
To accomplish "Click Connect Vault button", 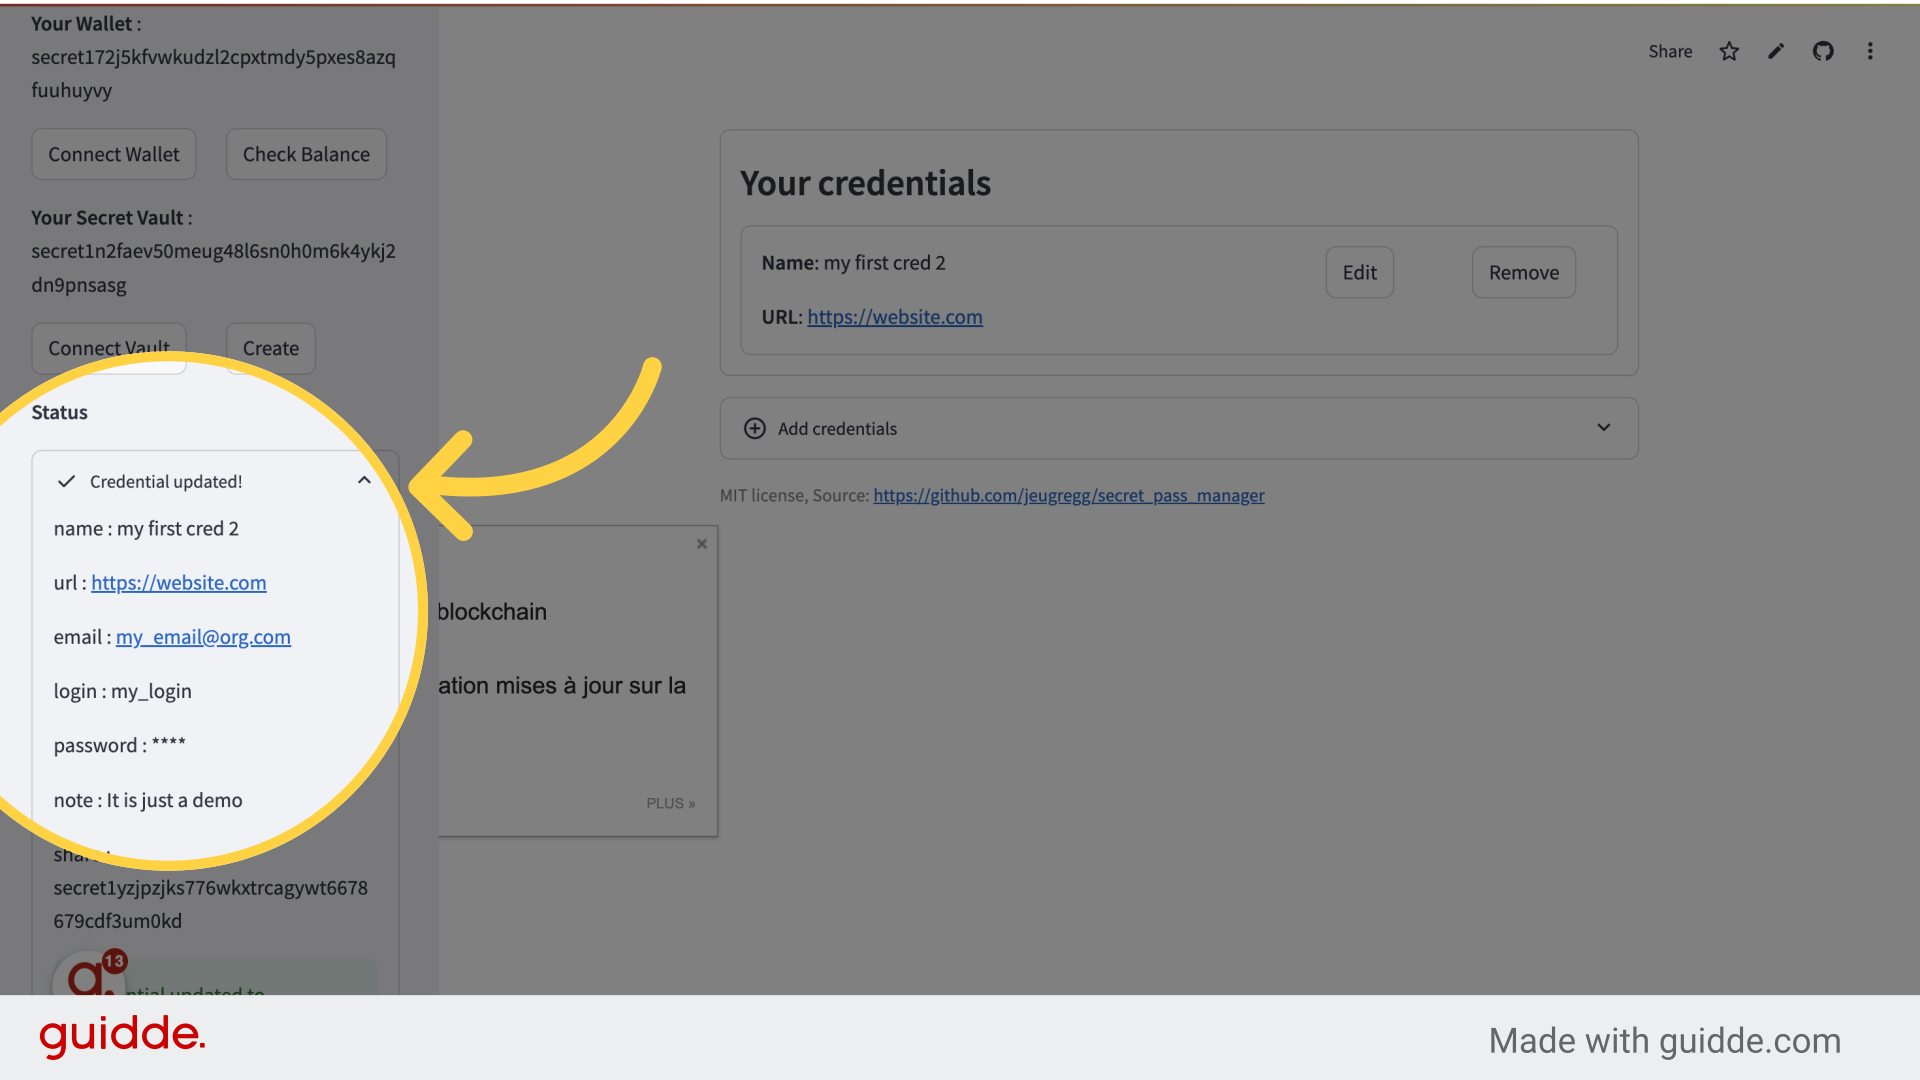I will point(108,347).
